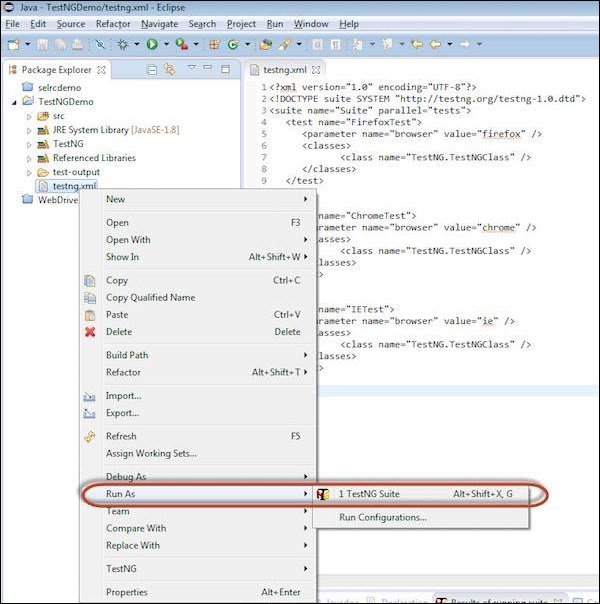Select the testng.xml editor tab
This screenshot has height=604, width=600.
click(284, 70)
